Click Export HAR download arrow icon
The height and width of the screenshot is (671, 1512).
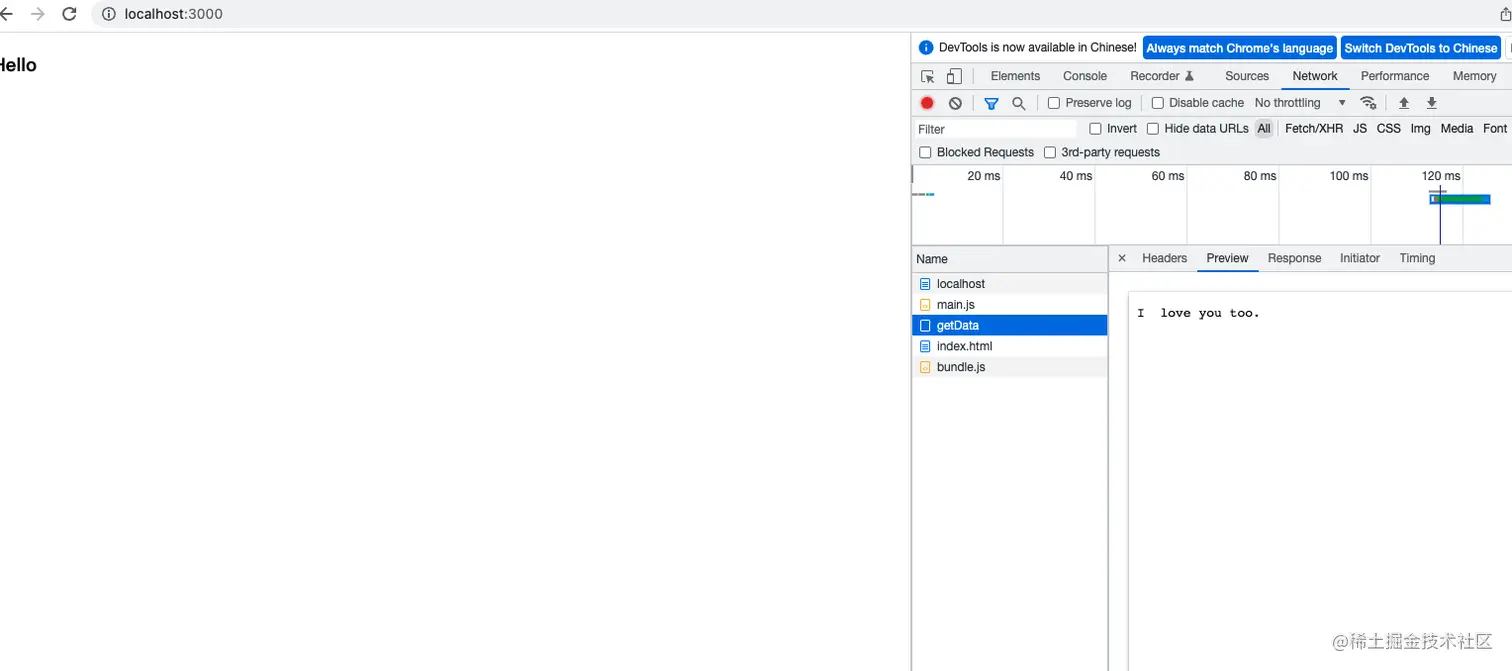(x=1432, y=103)
